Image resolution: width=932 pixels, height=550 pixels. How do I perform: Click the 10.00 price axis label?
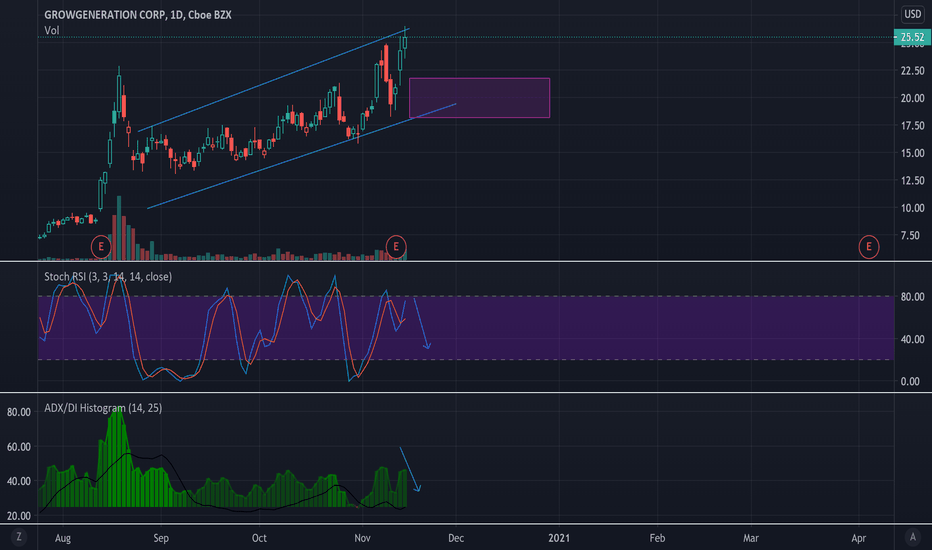click(x=912, y=208)
